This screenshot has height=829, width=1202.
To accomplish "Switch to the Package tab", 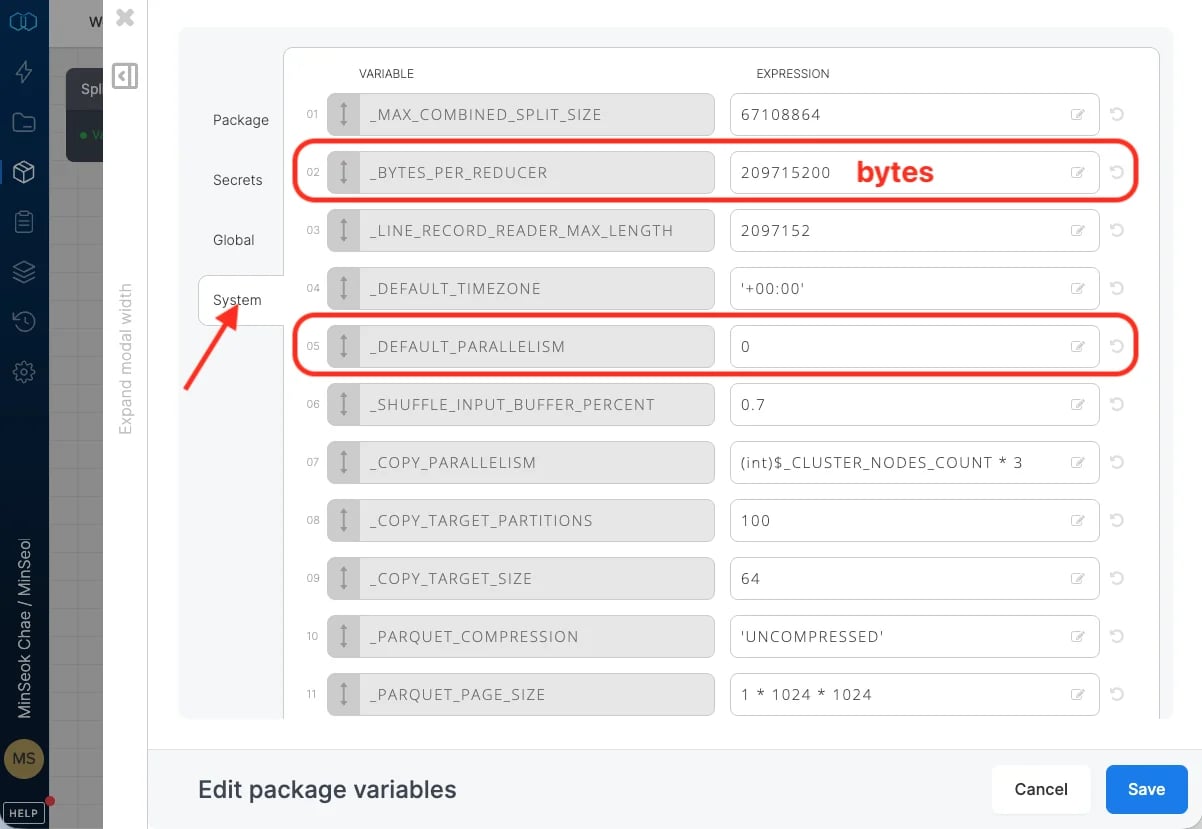I will pos(241,120).
